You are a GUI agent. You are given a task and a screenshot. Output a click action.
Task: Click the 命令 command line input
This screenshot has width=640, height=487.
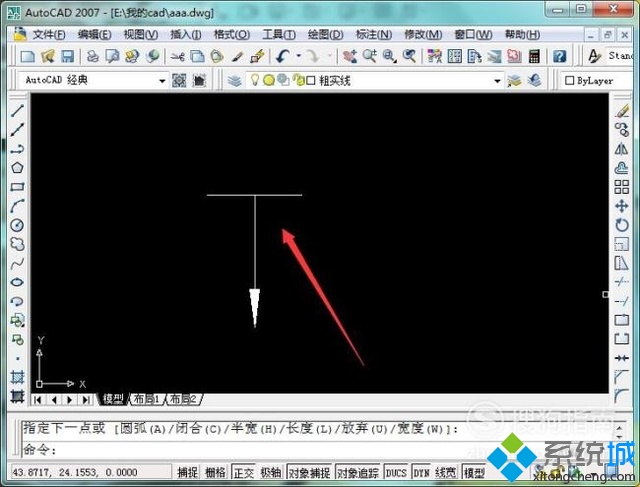320,450
